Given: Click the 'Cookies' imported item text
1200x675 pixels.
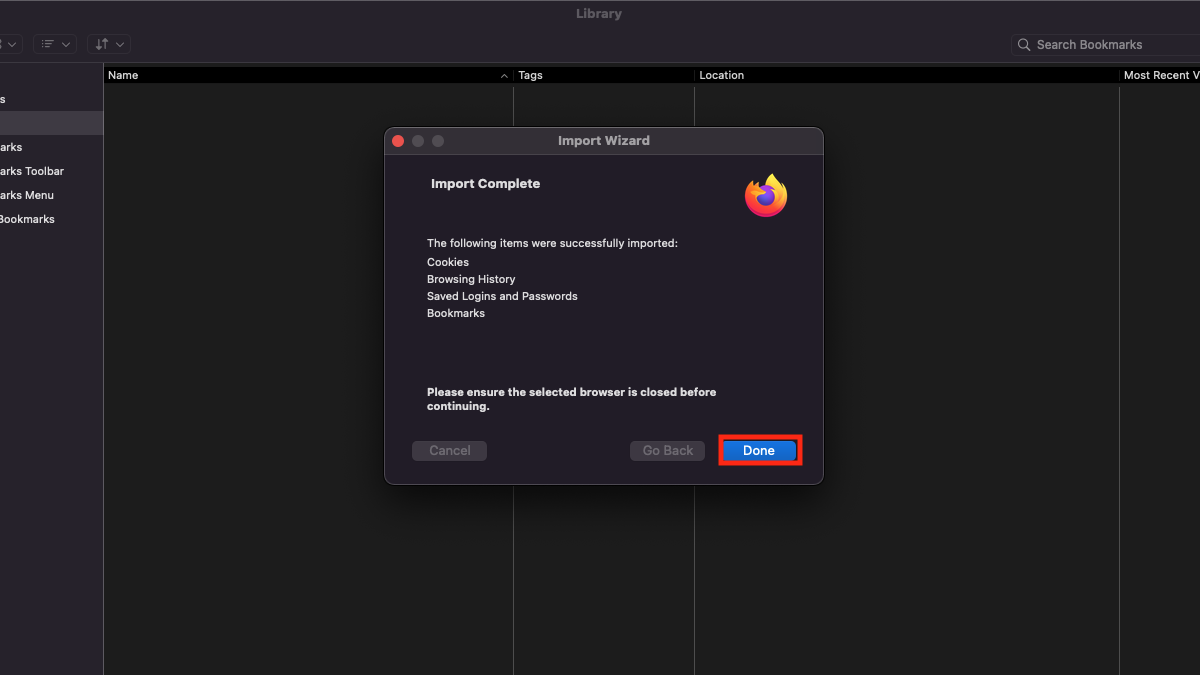Looking at the screenshot, I should pyautogui.click(x=448, y=262).
